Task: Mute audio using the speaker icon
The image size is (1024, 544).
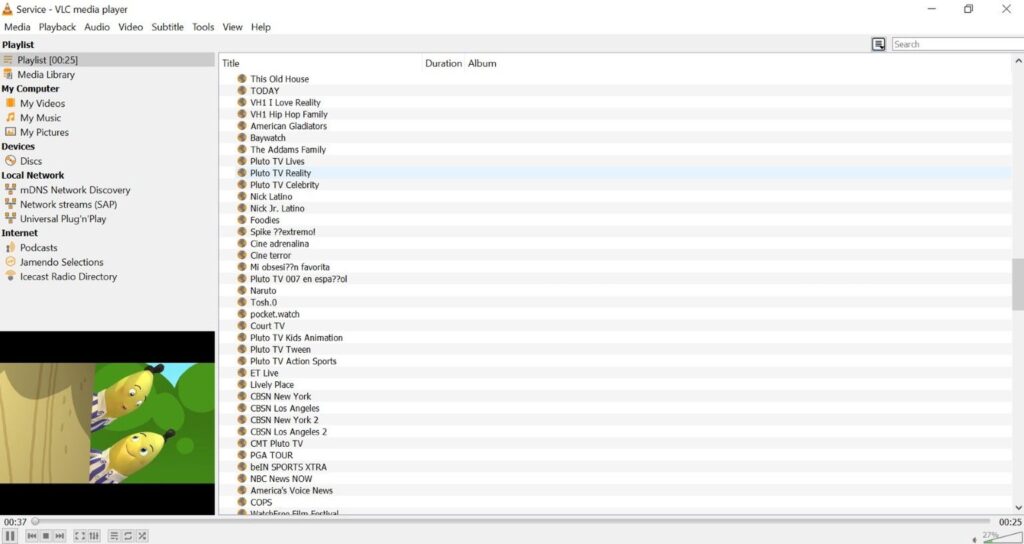Action: (x=975, y=538)
